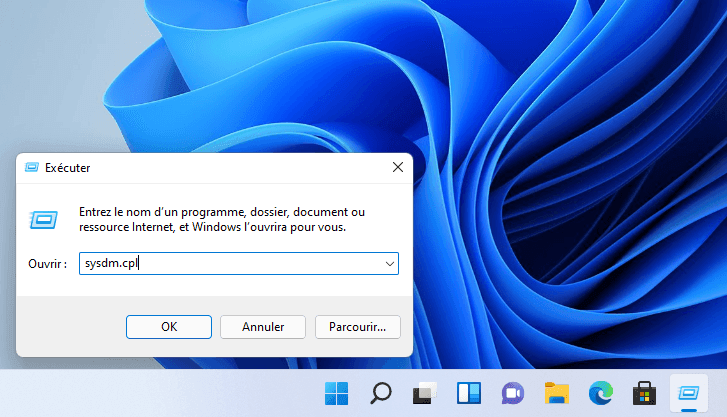
Task: Launch Microsoft Edge from taskbar
Action: 601,393
